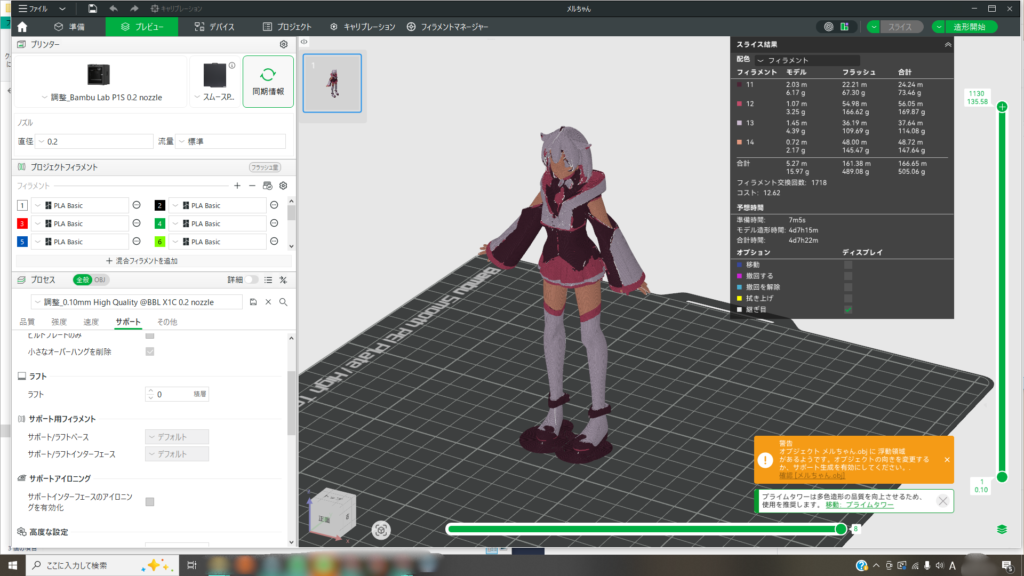1024x576 pixels.
Task: Toggle 撤回を解除 display checkbox
Action: (x=848, y=287)
